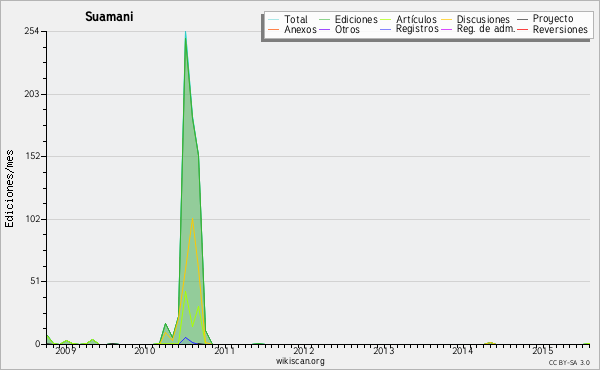The height and width of the screenshot is (370, 600).
Task: Click the Anexos legend label
Action: [x=300, y=29]
